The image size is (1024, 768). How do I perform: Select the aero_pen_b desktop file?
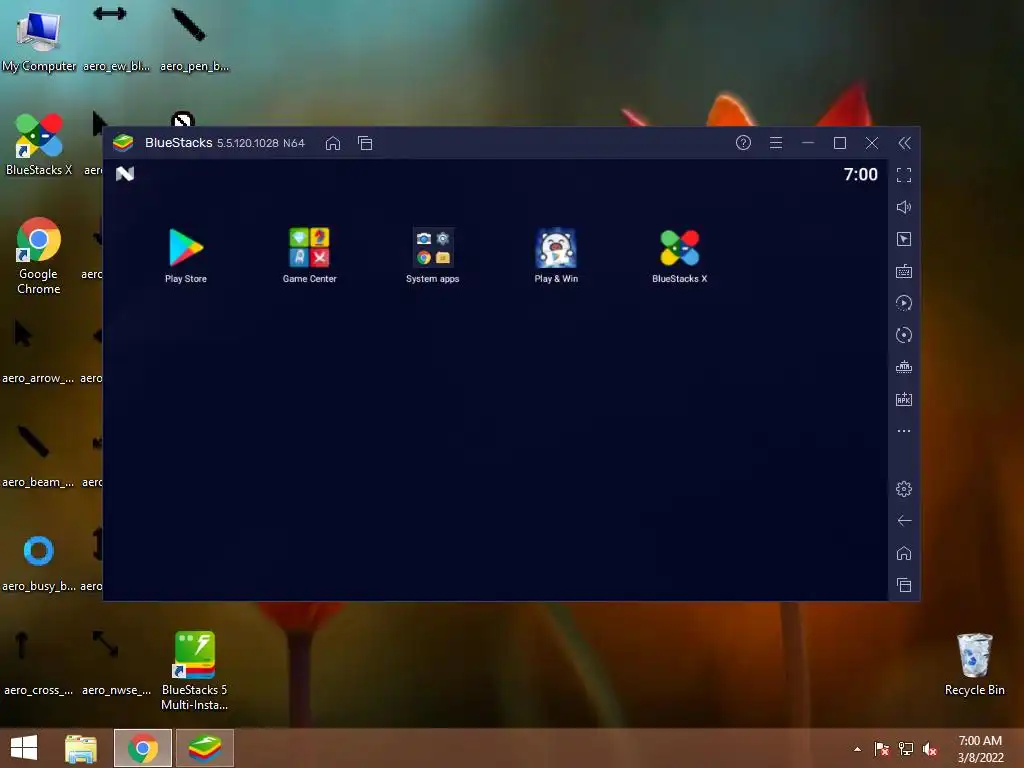(195, 39)
